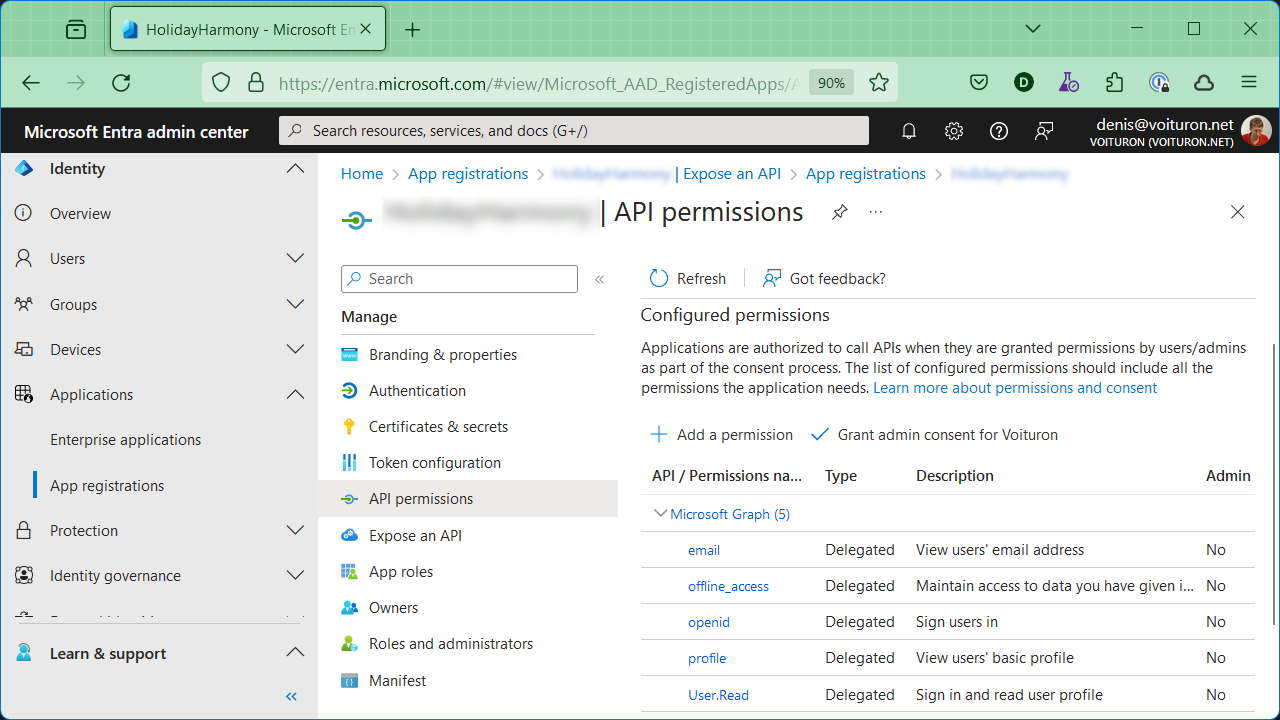The image size is (1280, 720).
Task: Open the User.Read permission
Action: [718, 695]
